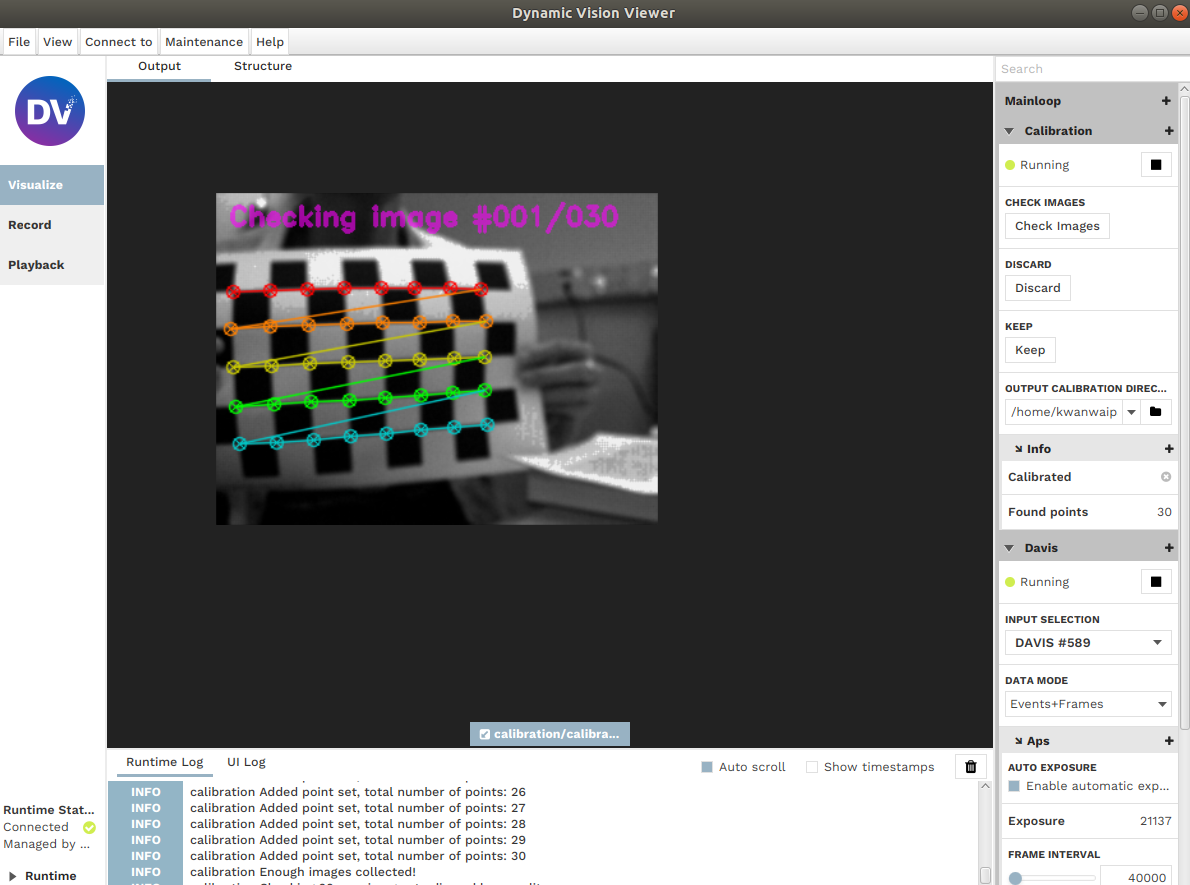Click the Exposure value 21137

point(1155,820)
